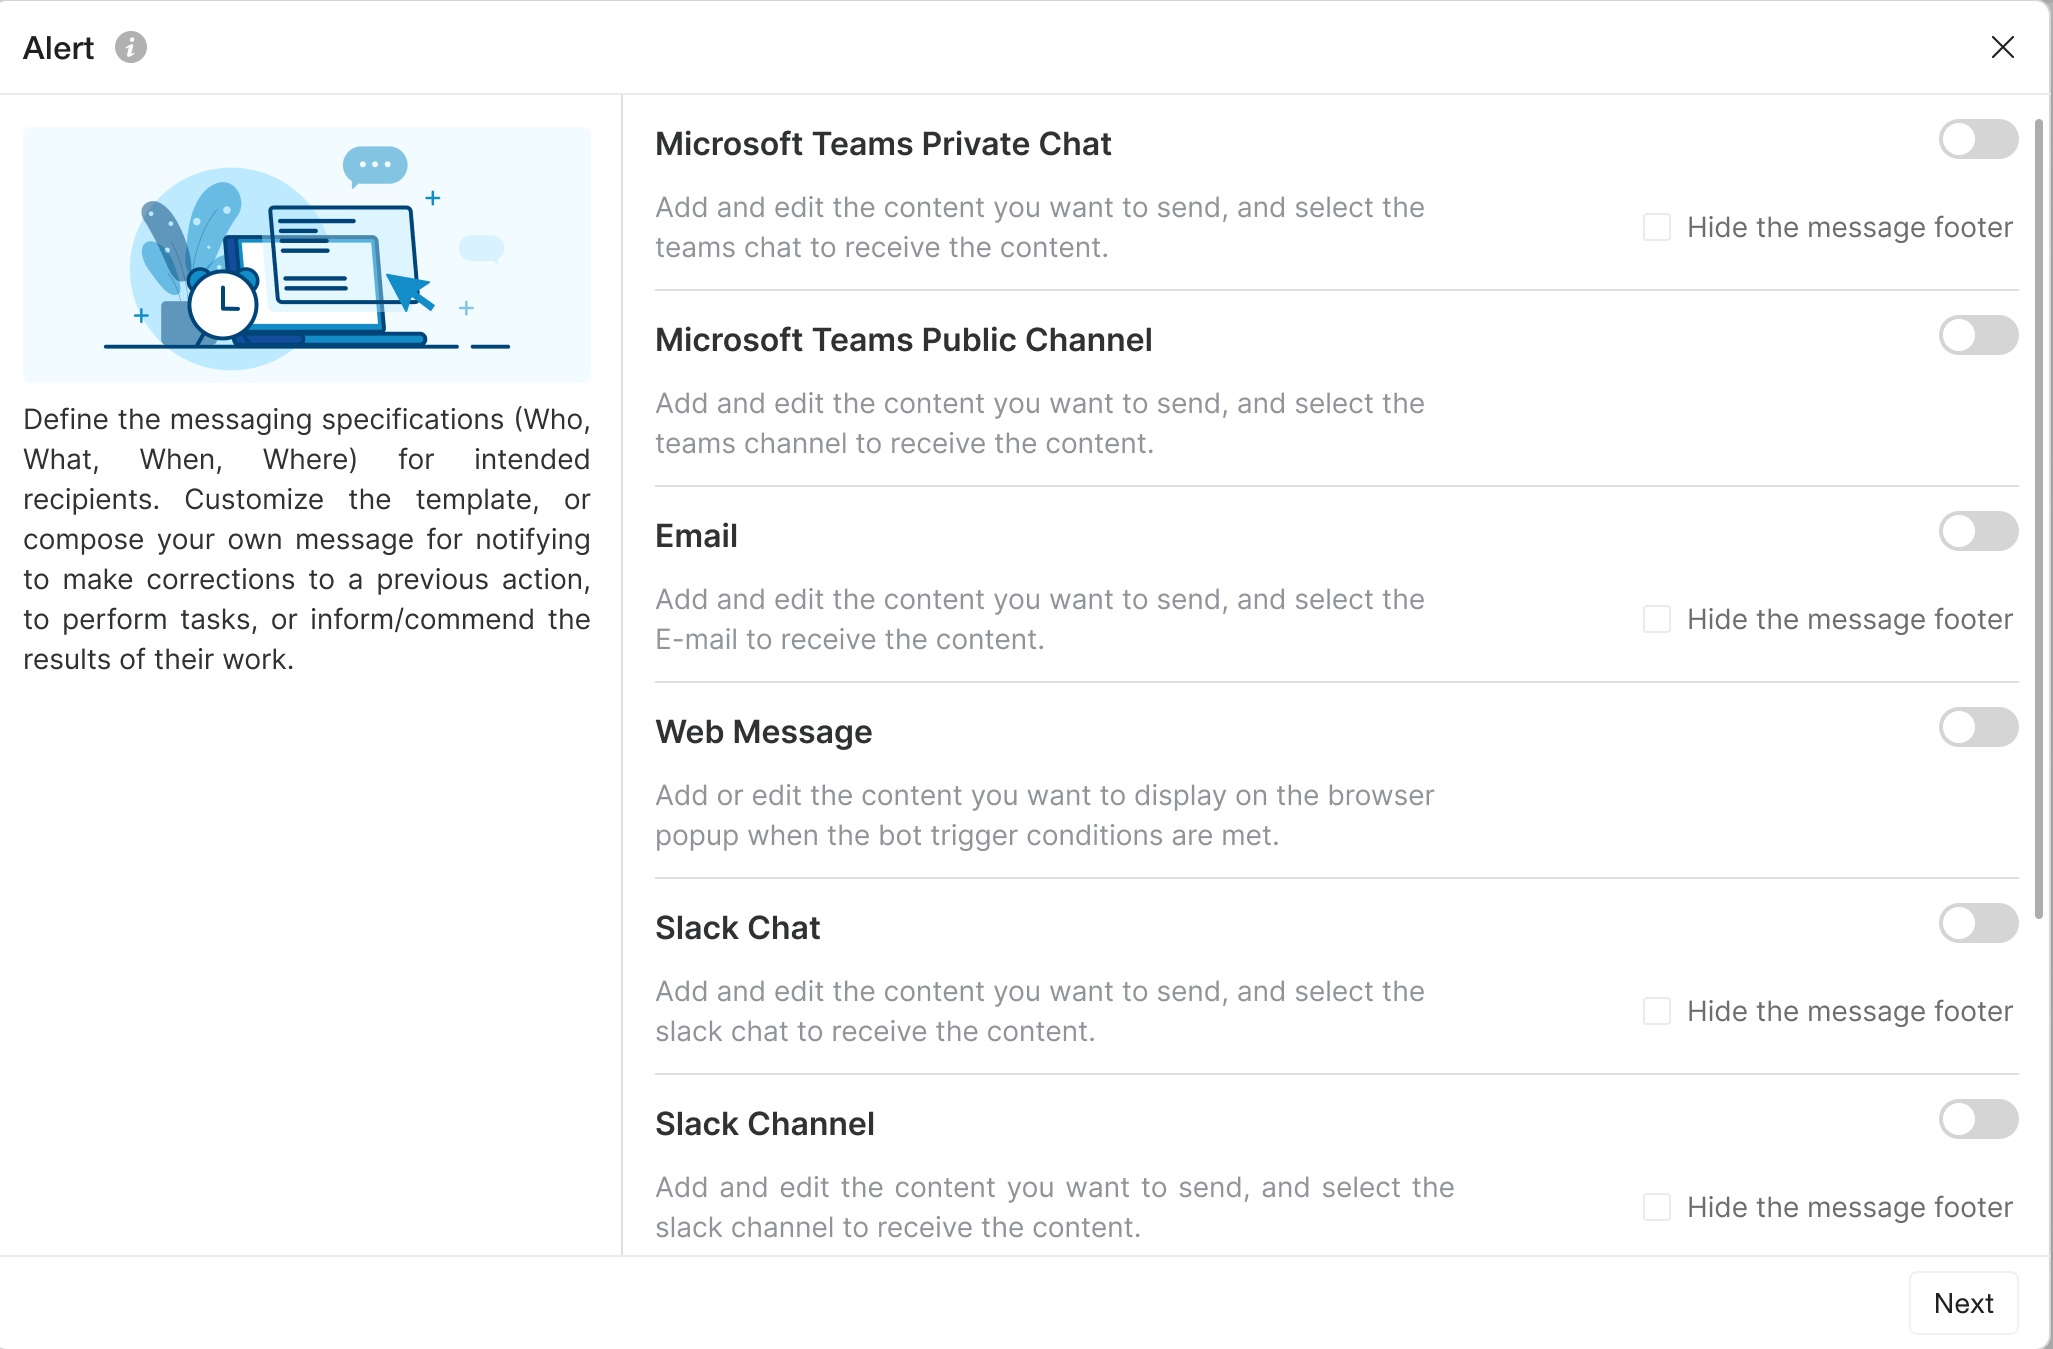Select the Microsoft Teams Private Chat heading

pyautogui.click(x=883, y=144)
